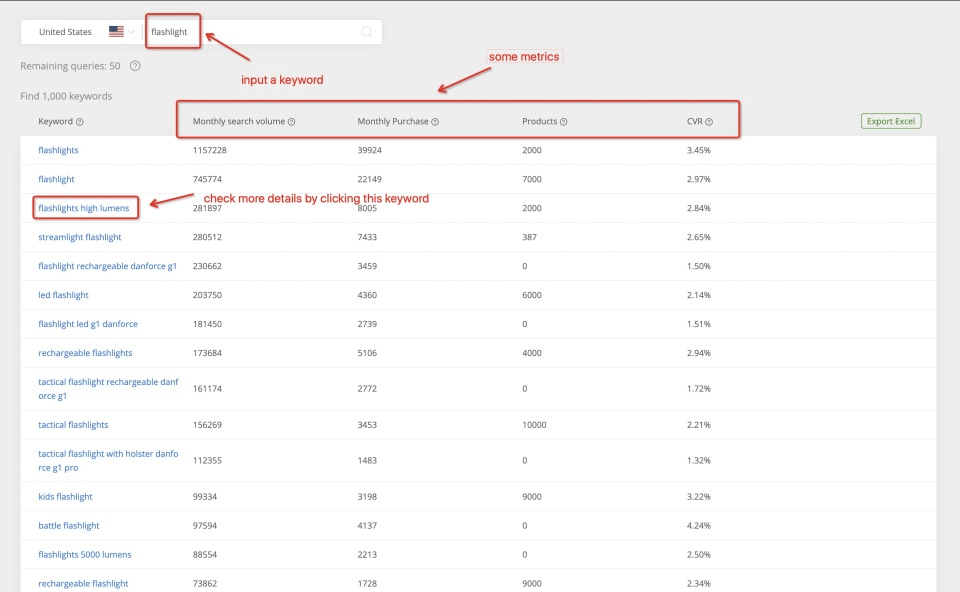Click the flashlight keyword search field
Viewport: 960px width, 592px height.
pos(263,32)
